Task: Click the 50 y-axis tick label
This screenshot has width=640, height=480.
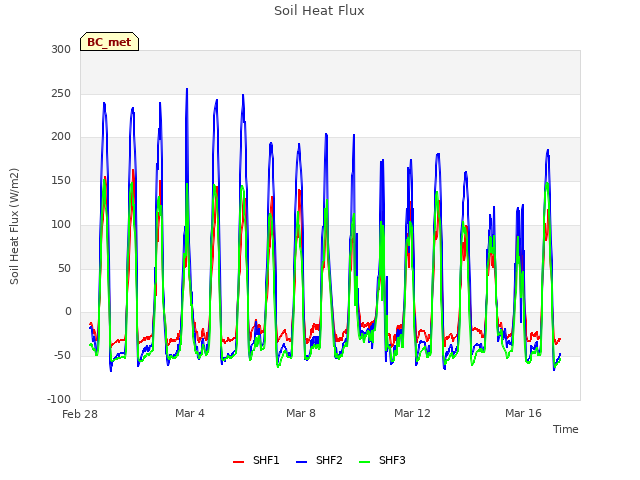Action: [64, 268]
